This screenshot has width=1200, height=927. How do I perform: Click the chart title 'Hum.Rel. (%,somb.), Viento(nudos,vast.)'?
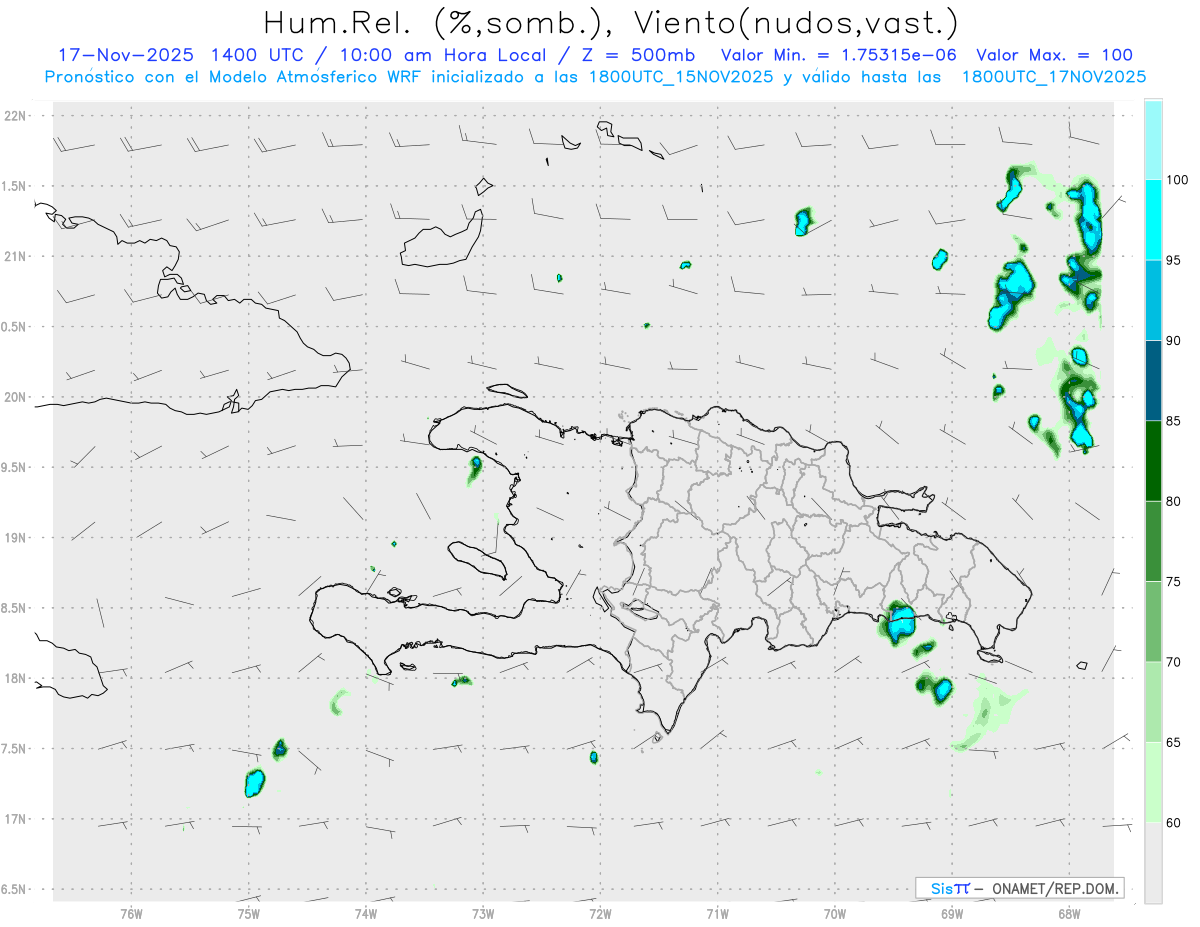pos(611,22)
